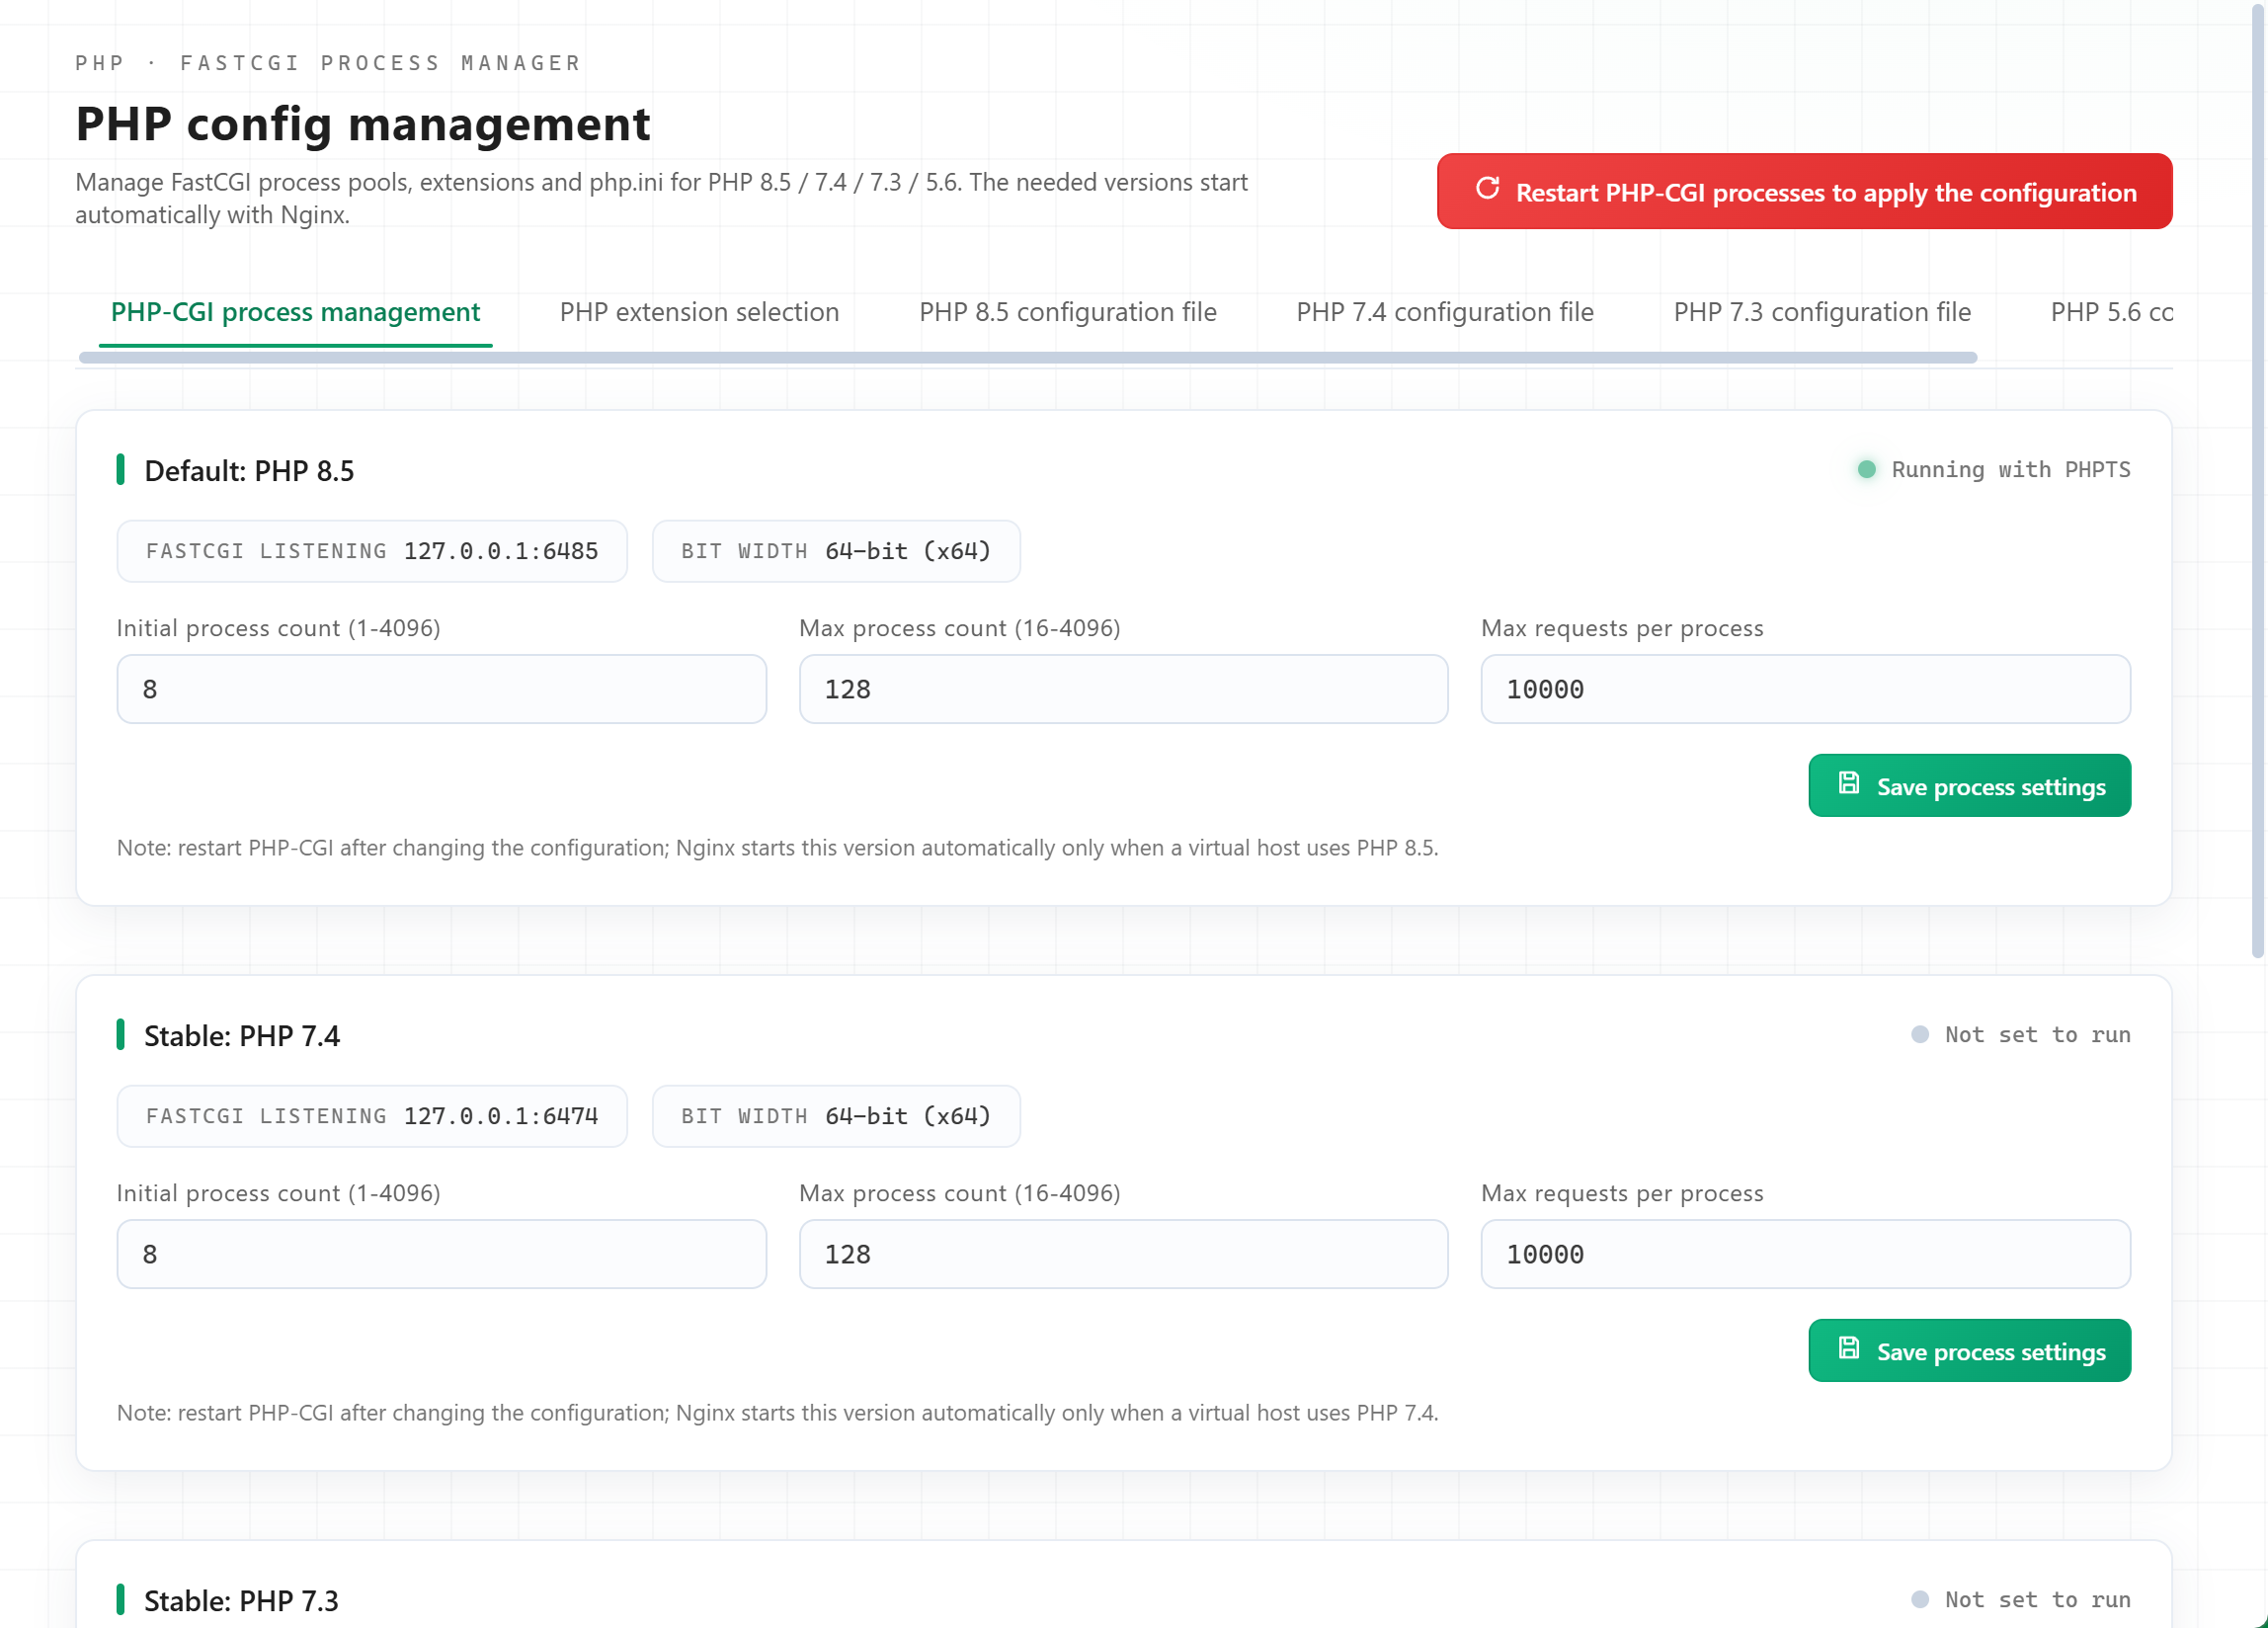
Task: Click PHP 7.4 'Max process count (16-4096)' label
Action: tap(959, 1193)
